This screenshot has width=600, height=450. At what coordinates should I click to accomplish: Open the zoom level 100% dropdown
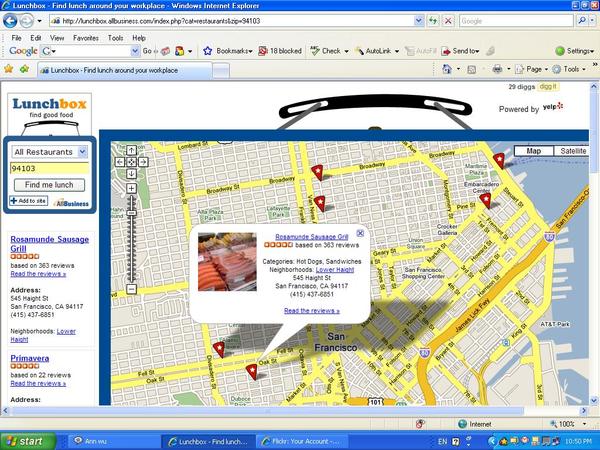584,424
